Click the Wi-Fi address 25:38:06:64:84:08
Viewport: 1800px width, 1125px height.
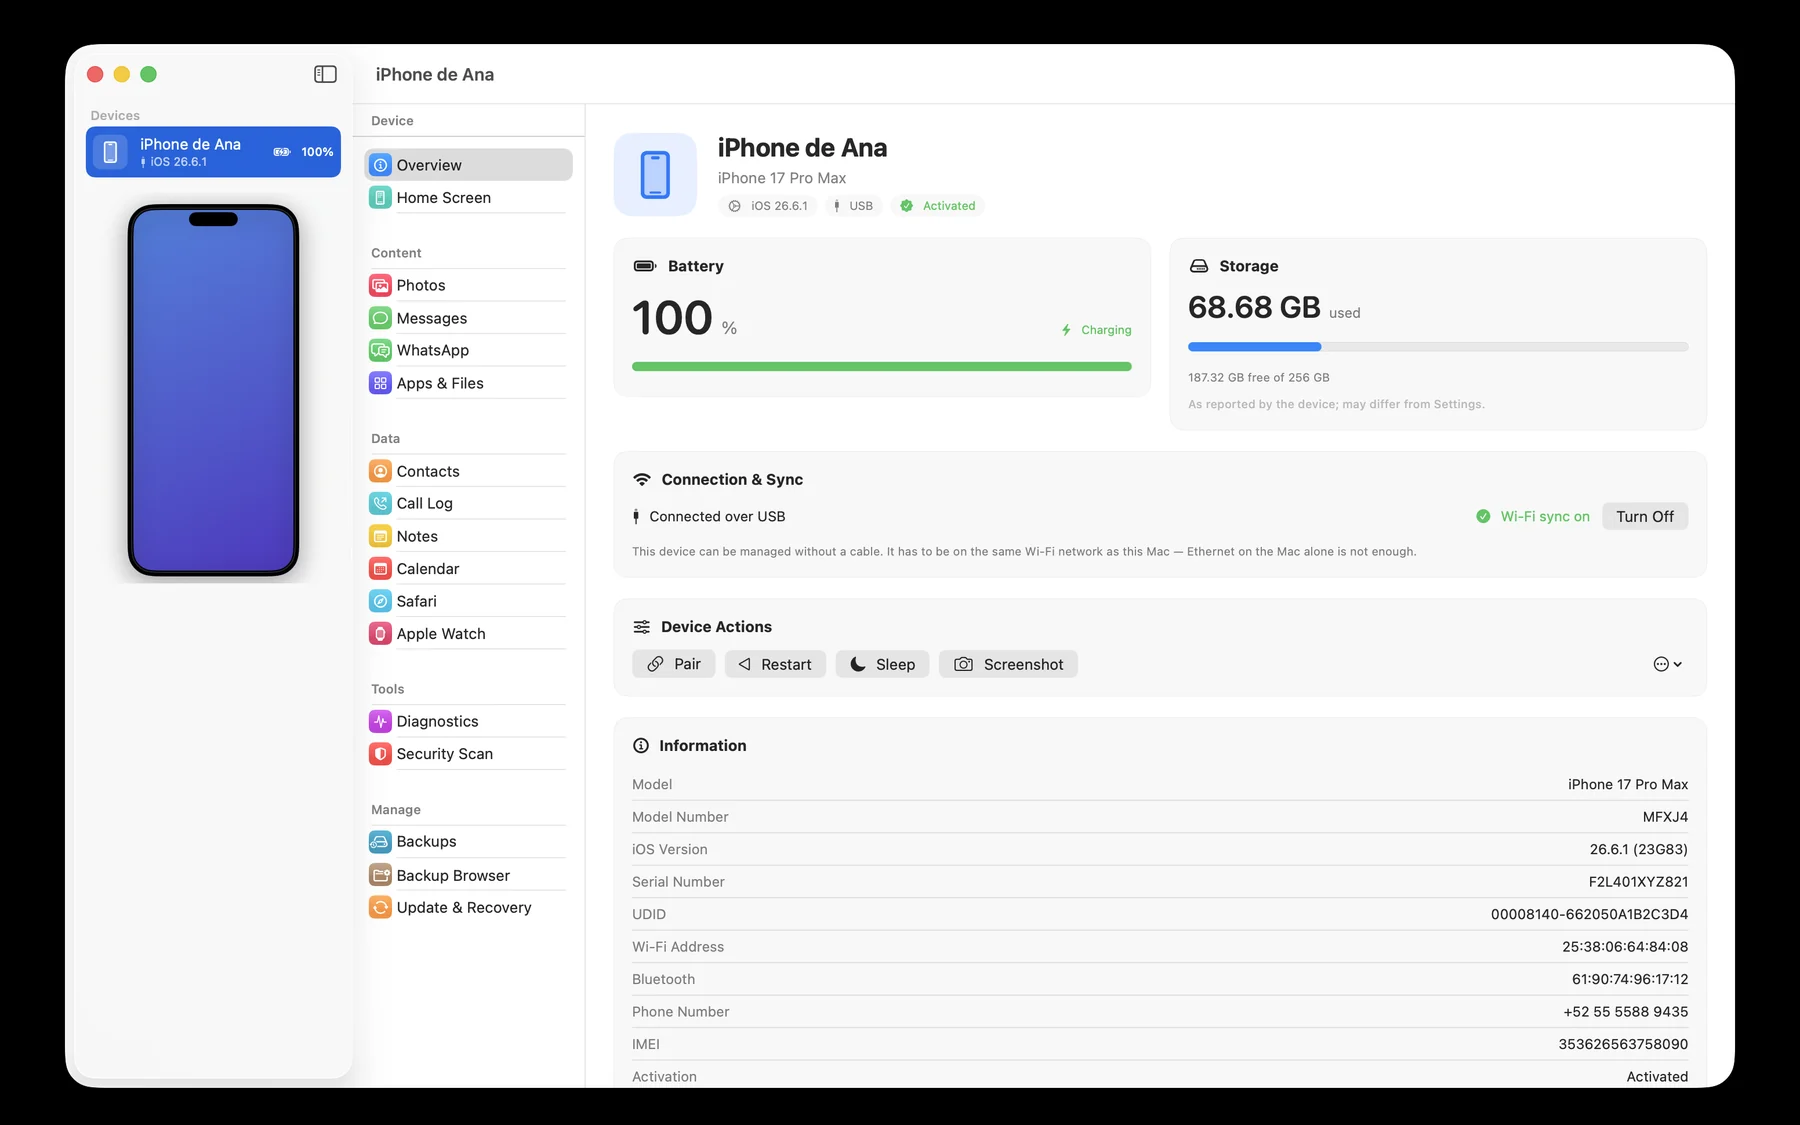click(1625, 947)
